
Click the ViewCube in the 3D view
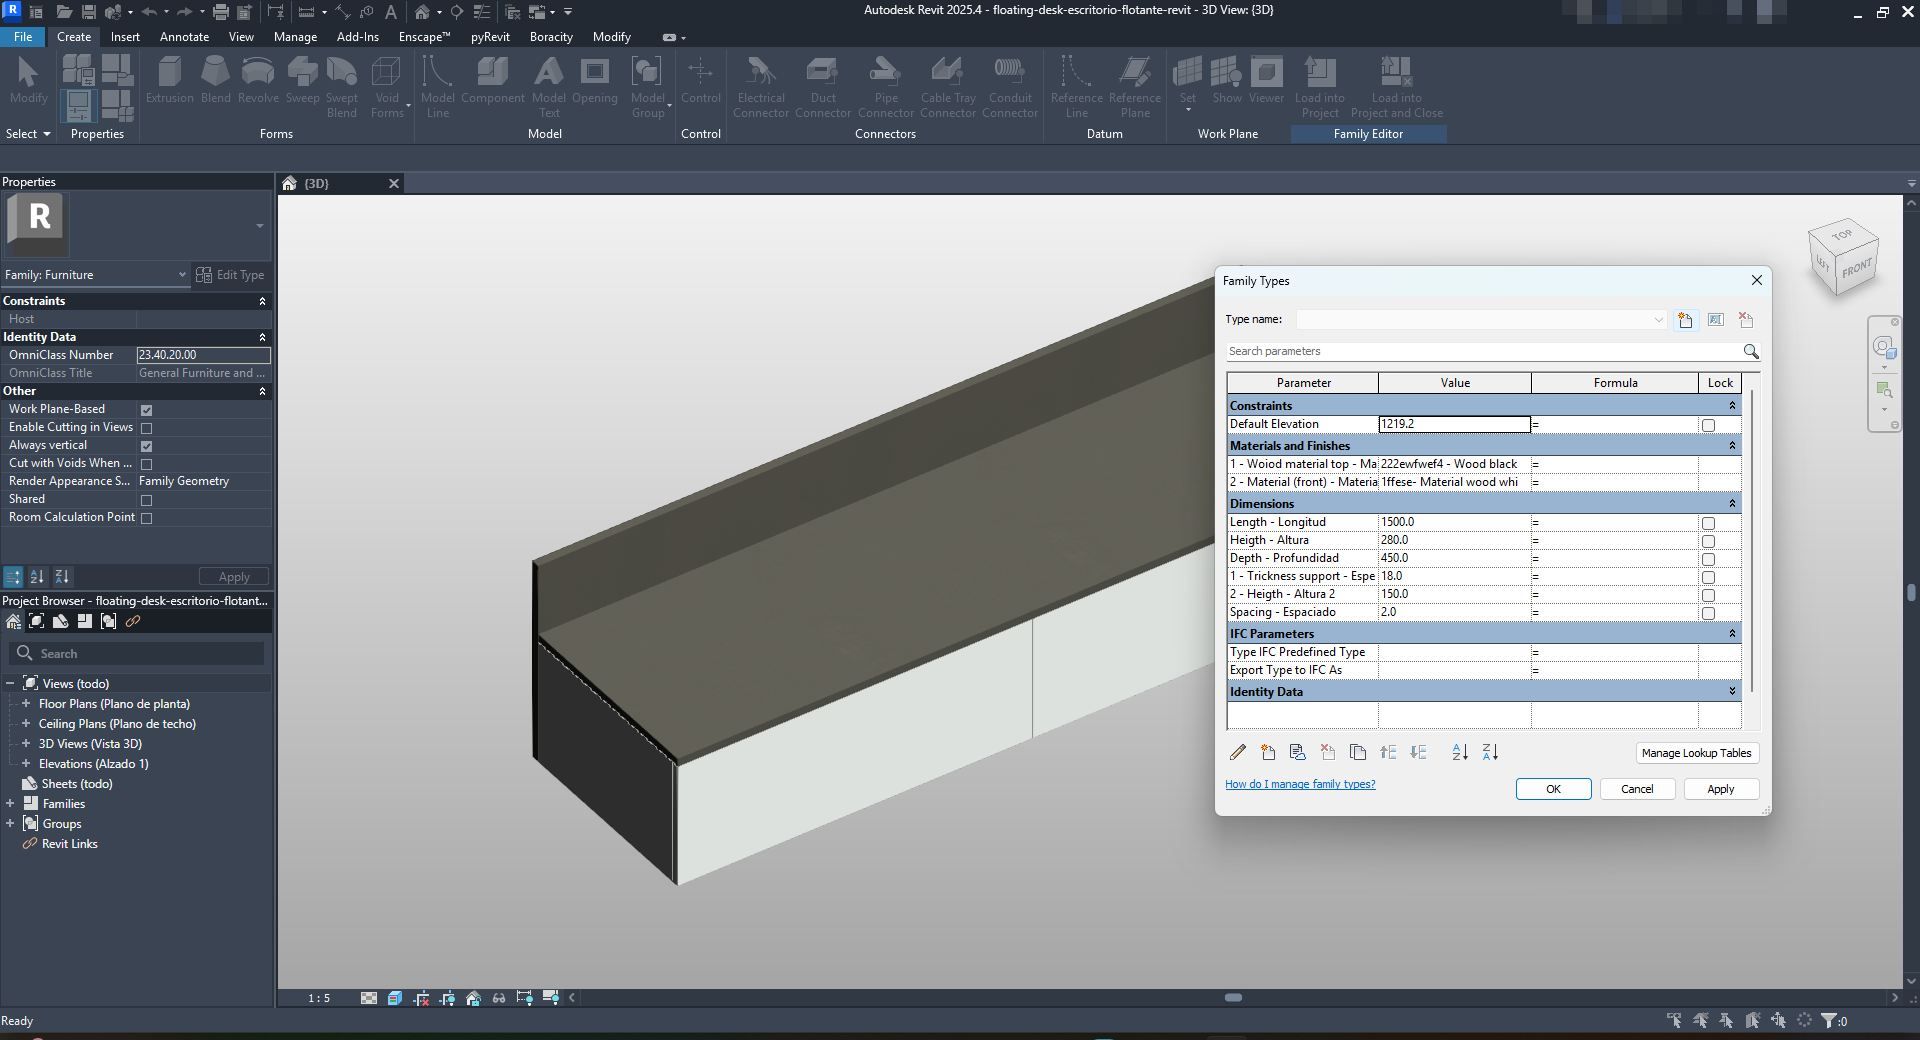click(x=1842, y=257)
